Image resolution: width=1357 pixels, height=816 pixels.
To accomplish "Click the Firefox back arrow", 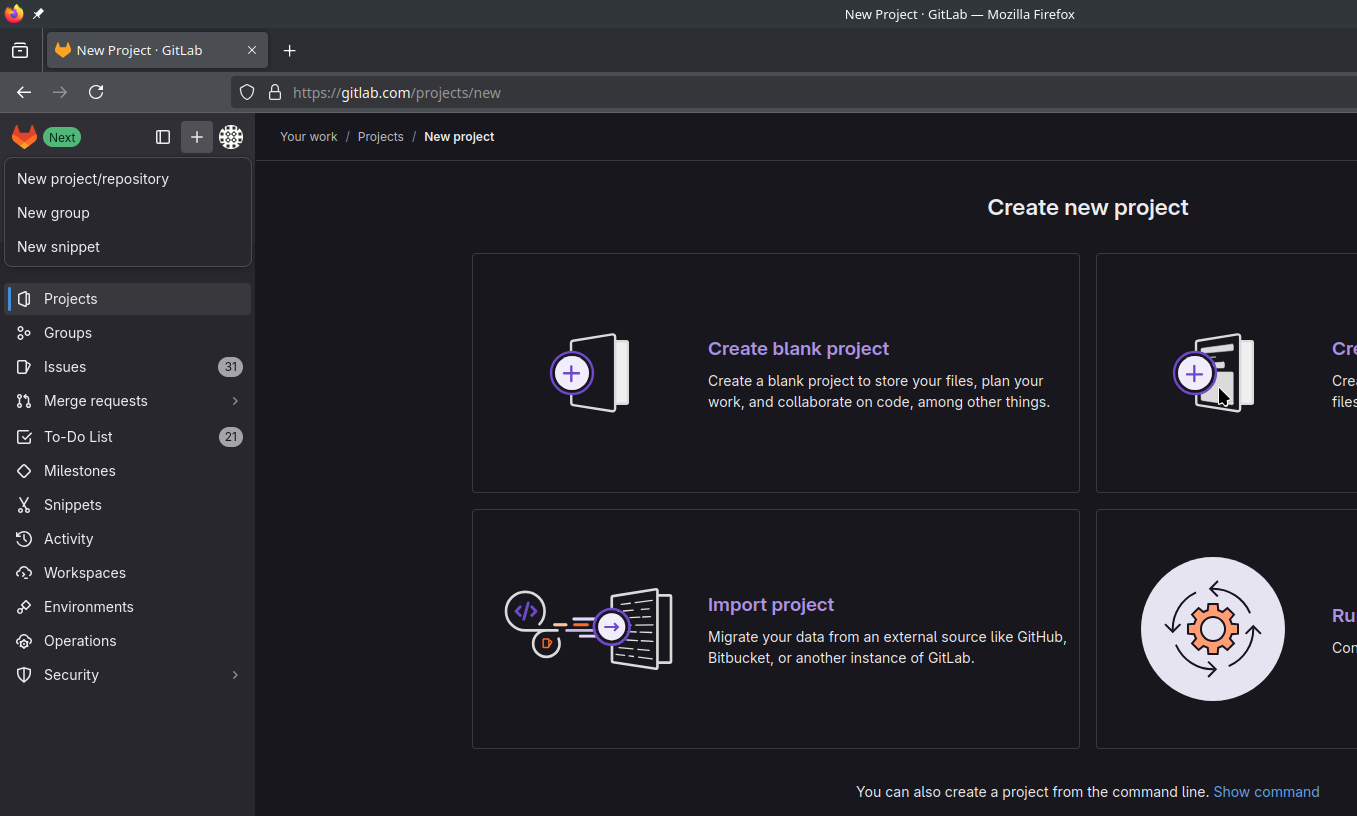I will (24, 92).
